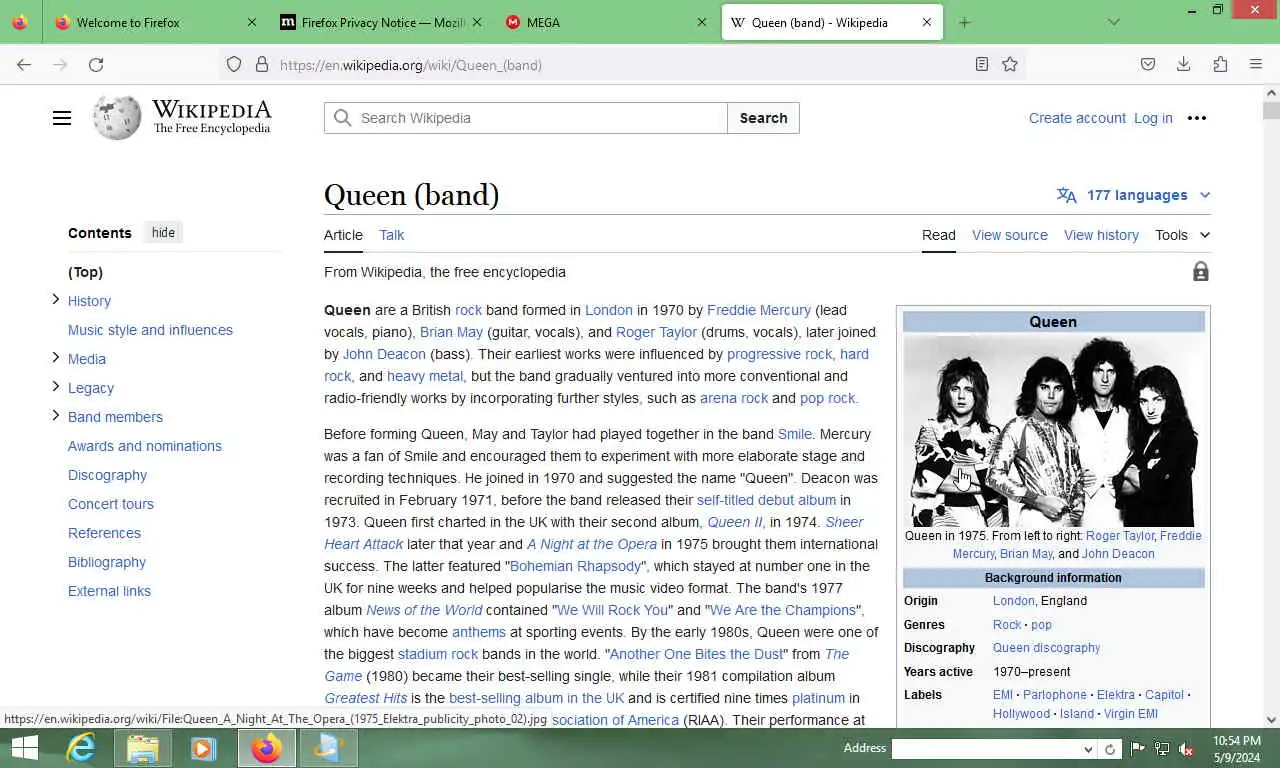Viewport: 1280px width, 768px height.
Task: Jump to Awards and nominations in Contents
Action: pos(145,446)
